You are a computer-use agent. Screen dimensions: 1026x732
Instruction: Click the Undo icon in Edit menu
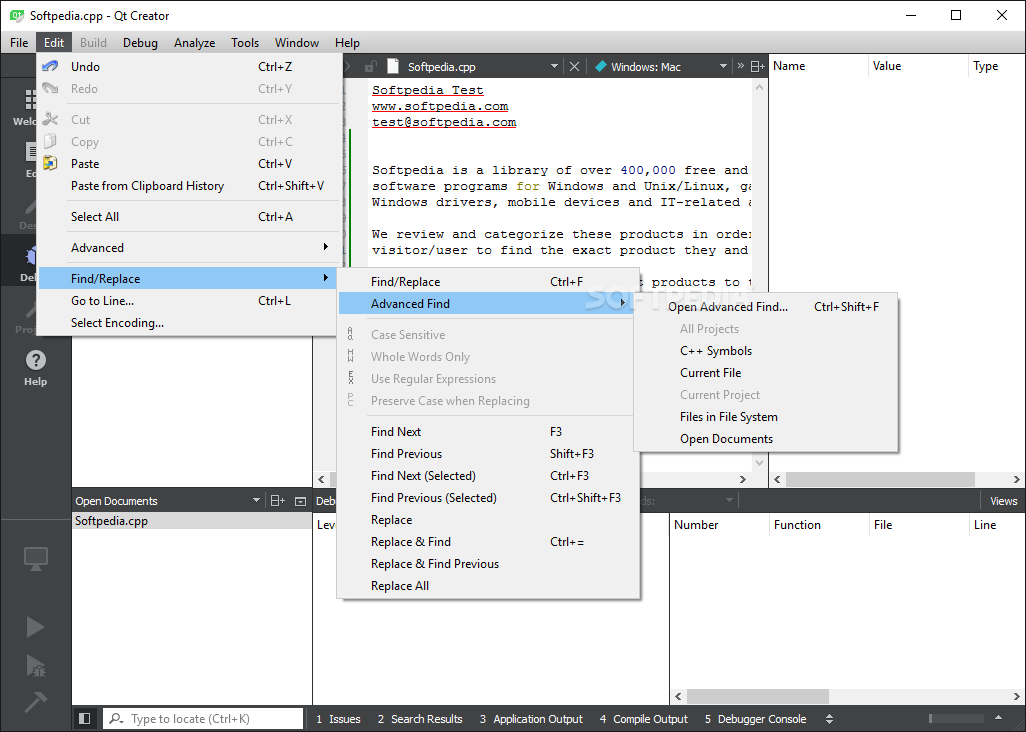[x=50, y=66]
